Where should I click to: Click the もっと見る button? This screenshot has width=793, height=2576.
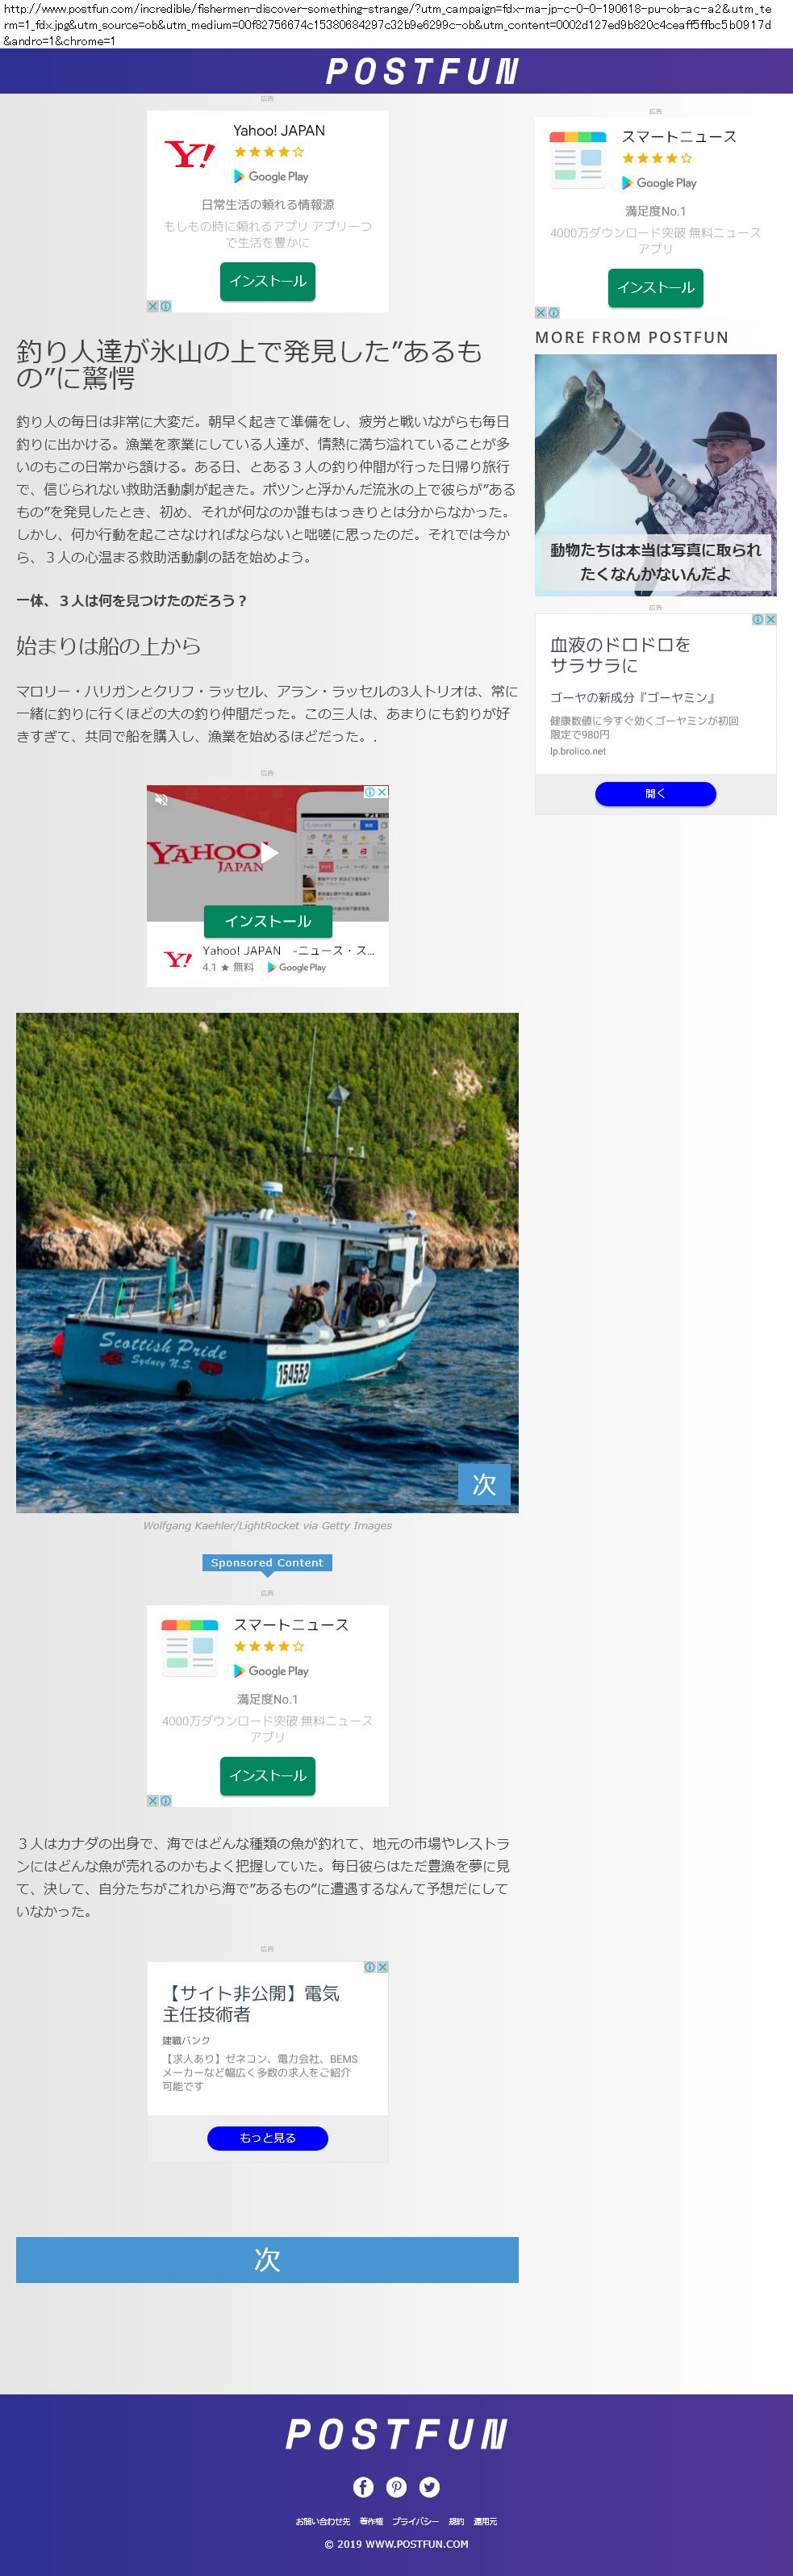(x=268, y=2137)
